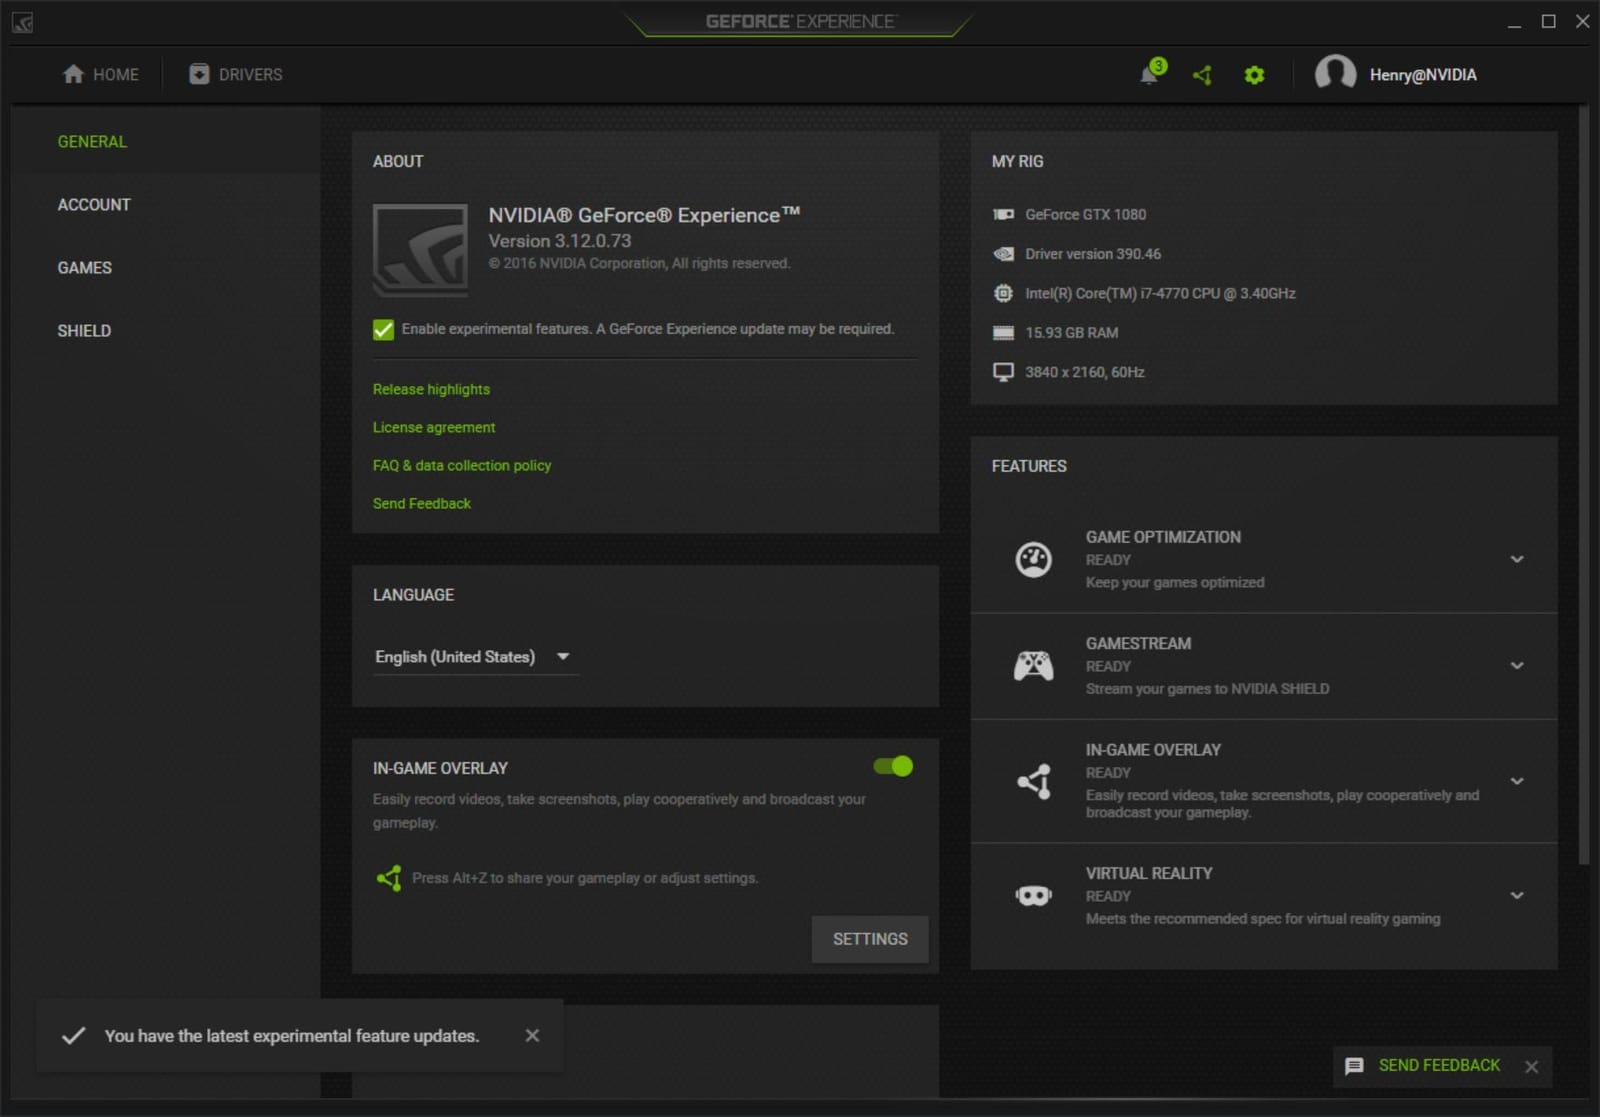This screenshot has height=1117, width=1600.
Task: Enable experimental features checkbox
Action: (383, 329)
